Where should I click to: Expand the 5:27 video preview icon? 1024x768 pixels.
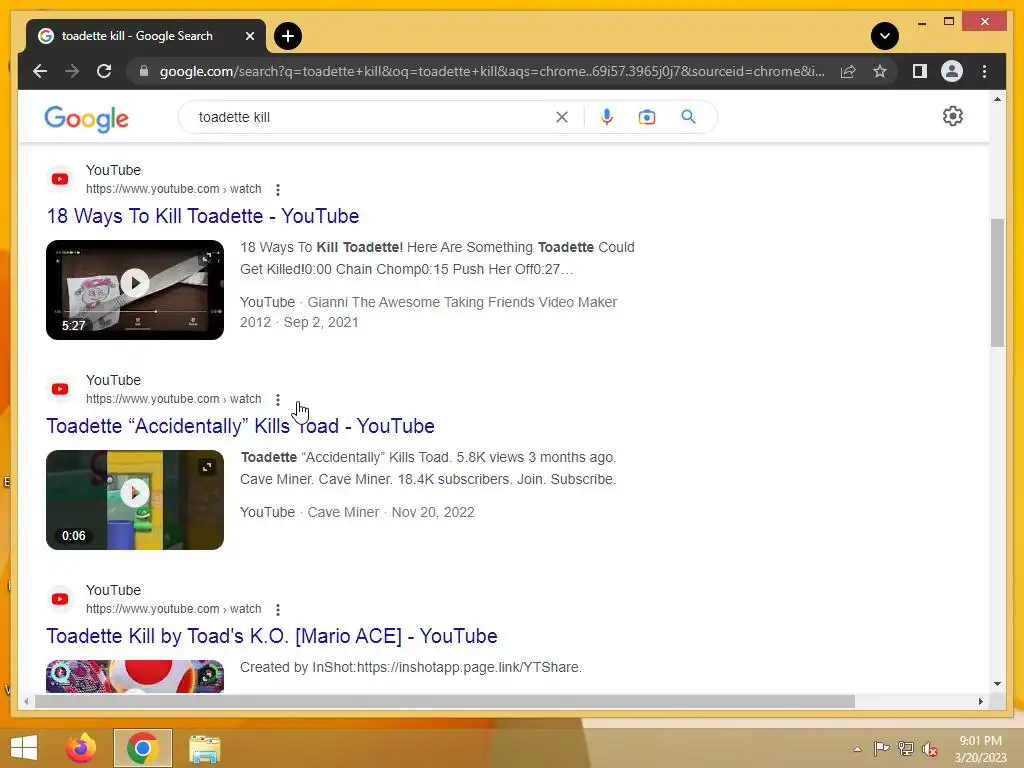point(206,257)
